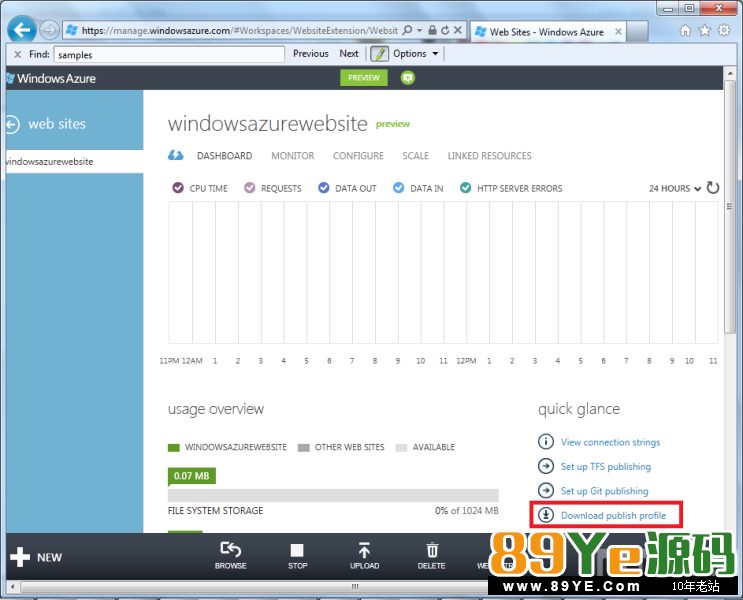Open favorites star icon

pyautogui.click(x=705, y=31)
